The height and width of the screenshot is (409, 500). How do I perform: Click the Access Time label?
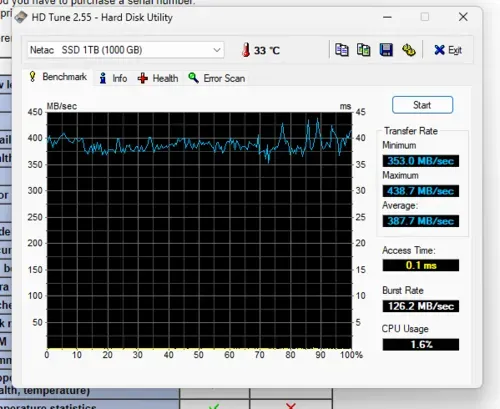tap(409, 250)
